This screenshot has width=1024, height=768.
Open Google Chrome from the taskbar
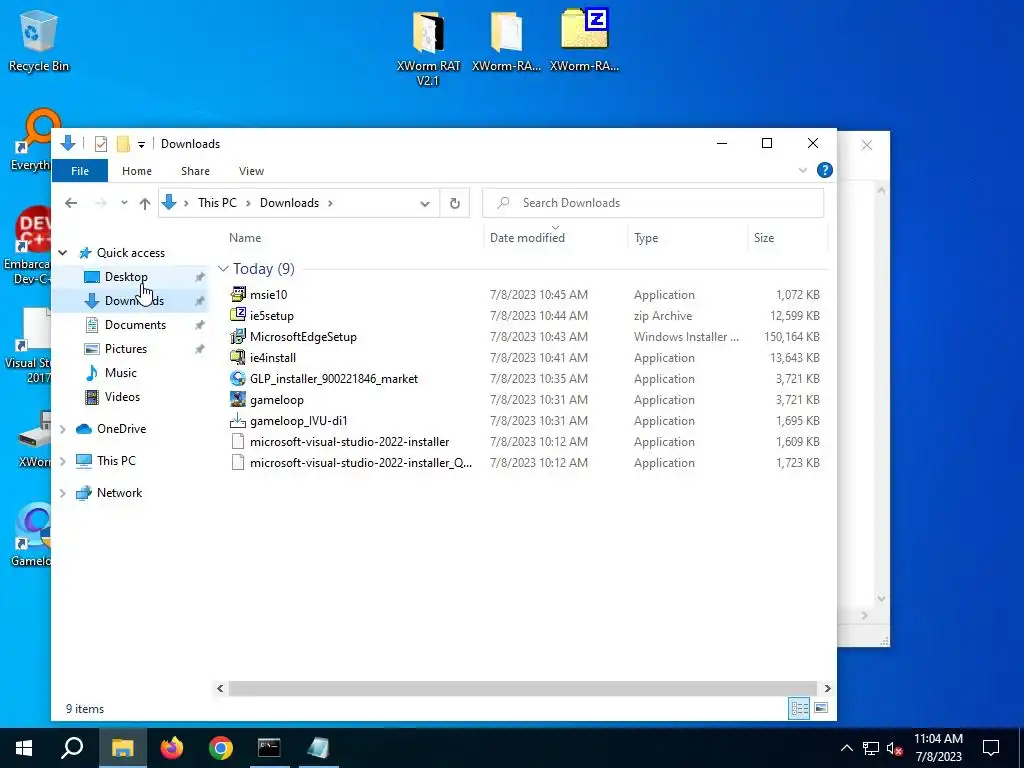[221, 748]
